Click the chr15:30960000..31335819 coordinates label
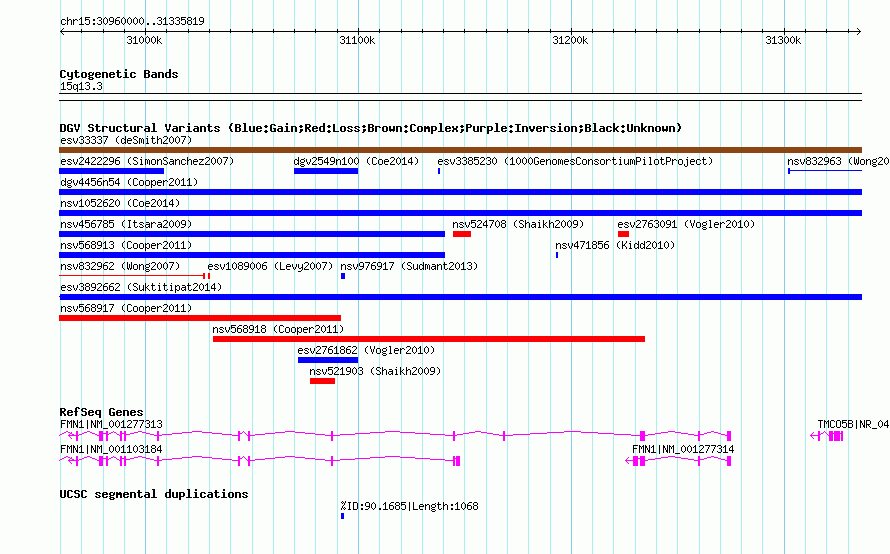Image resolution: width=890 pixels, height=554 pixels. pyautogui.click(x=132, y=21)
